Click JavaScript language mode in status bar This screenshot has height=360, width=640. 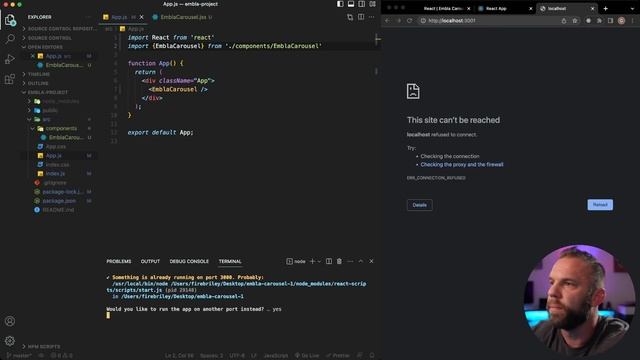[x=276, y=356]
